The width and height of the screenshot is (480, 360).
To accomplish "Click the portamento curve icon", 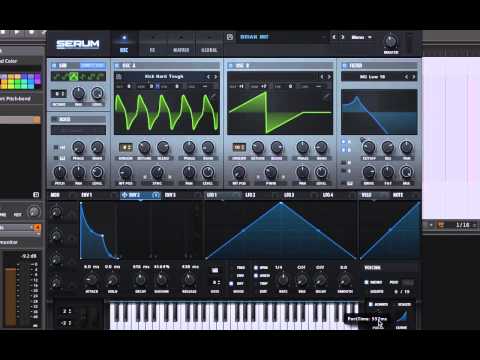I will [x=402, y=317].
